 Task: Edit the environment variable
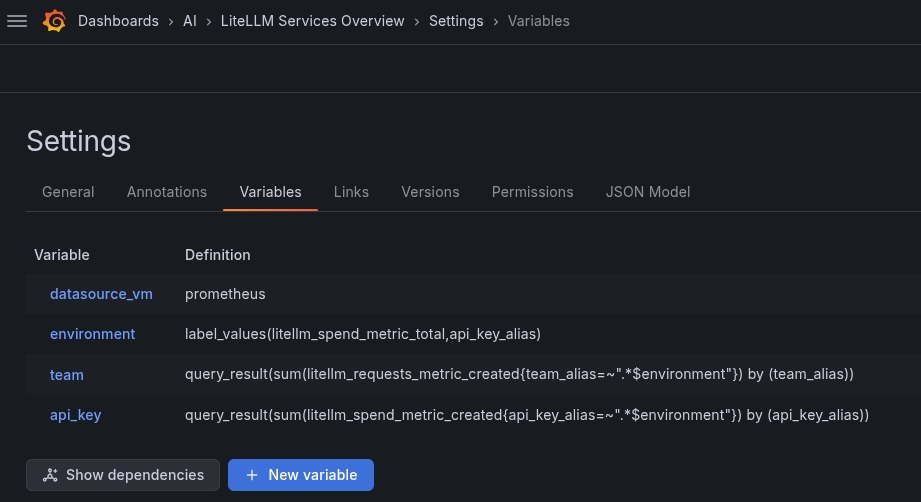coord(92,334)
